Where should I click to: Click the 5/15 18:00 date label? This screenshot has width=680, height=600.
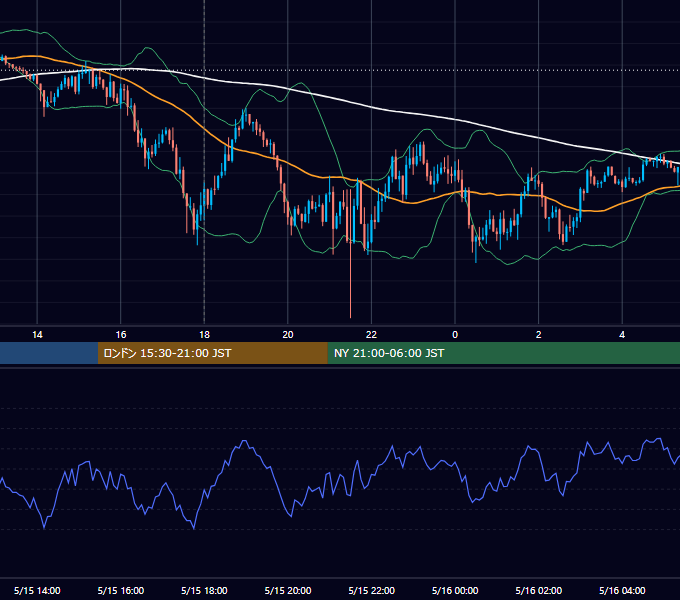(x=204, y=590)
